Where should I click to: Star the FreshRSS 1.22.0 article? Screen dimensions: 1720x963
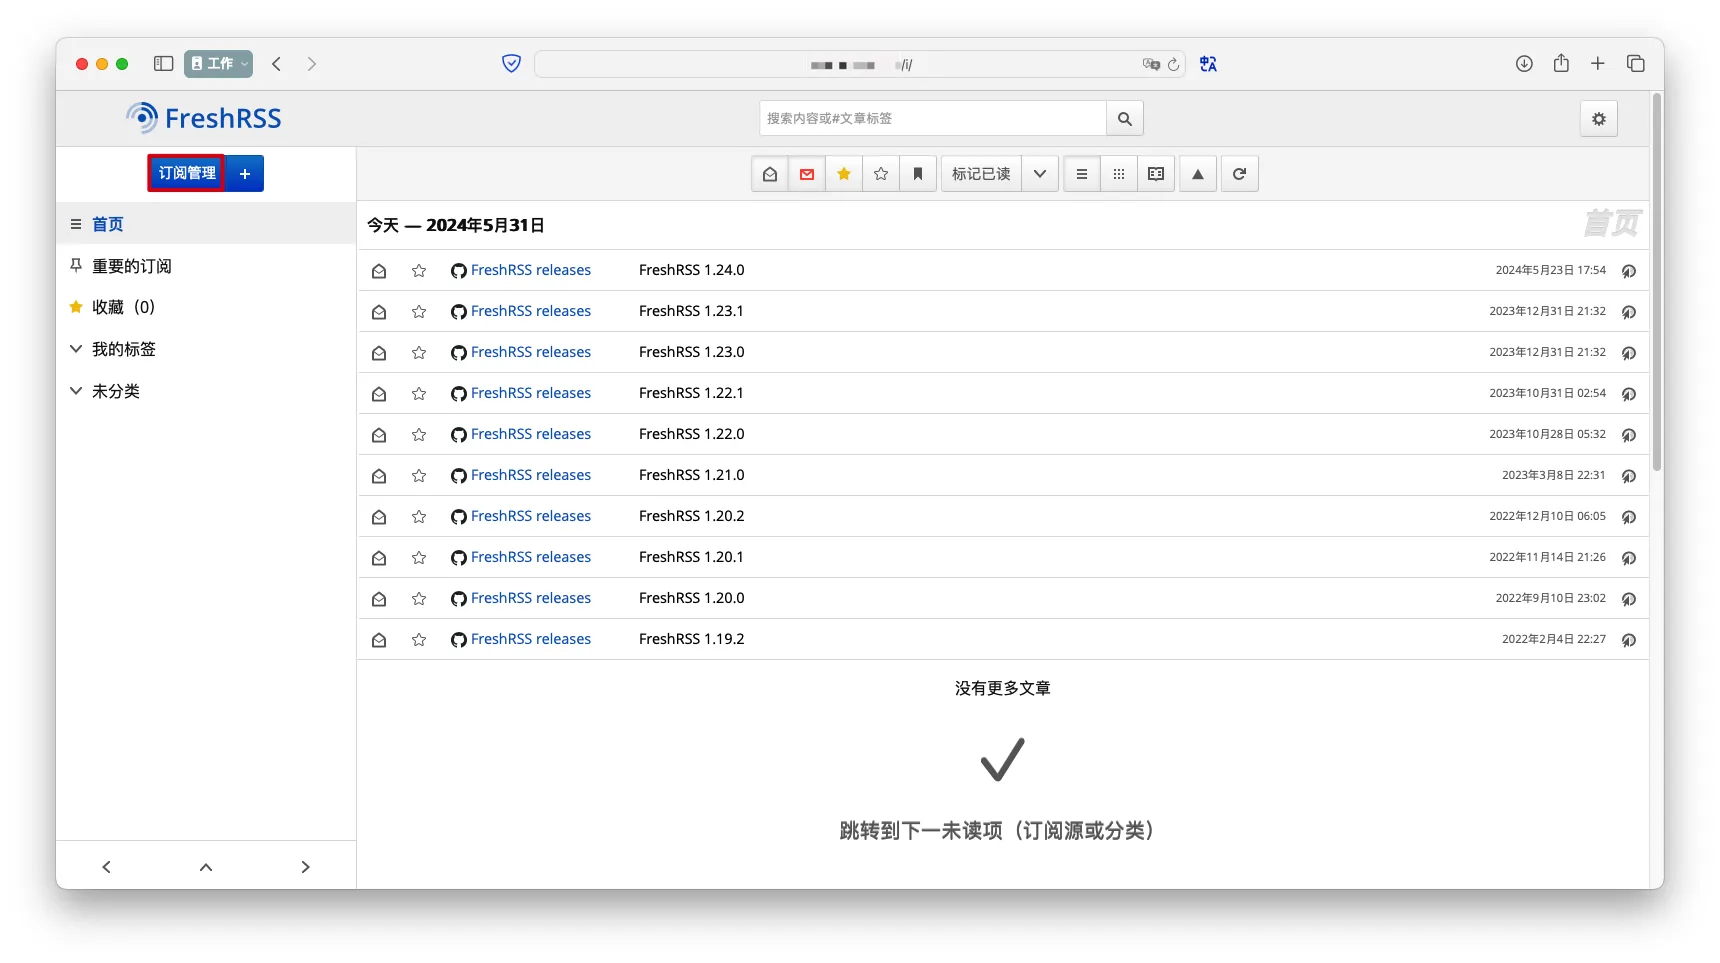(x=419, y=435)
